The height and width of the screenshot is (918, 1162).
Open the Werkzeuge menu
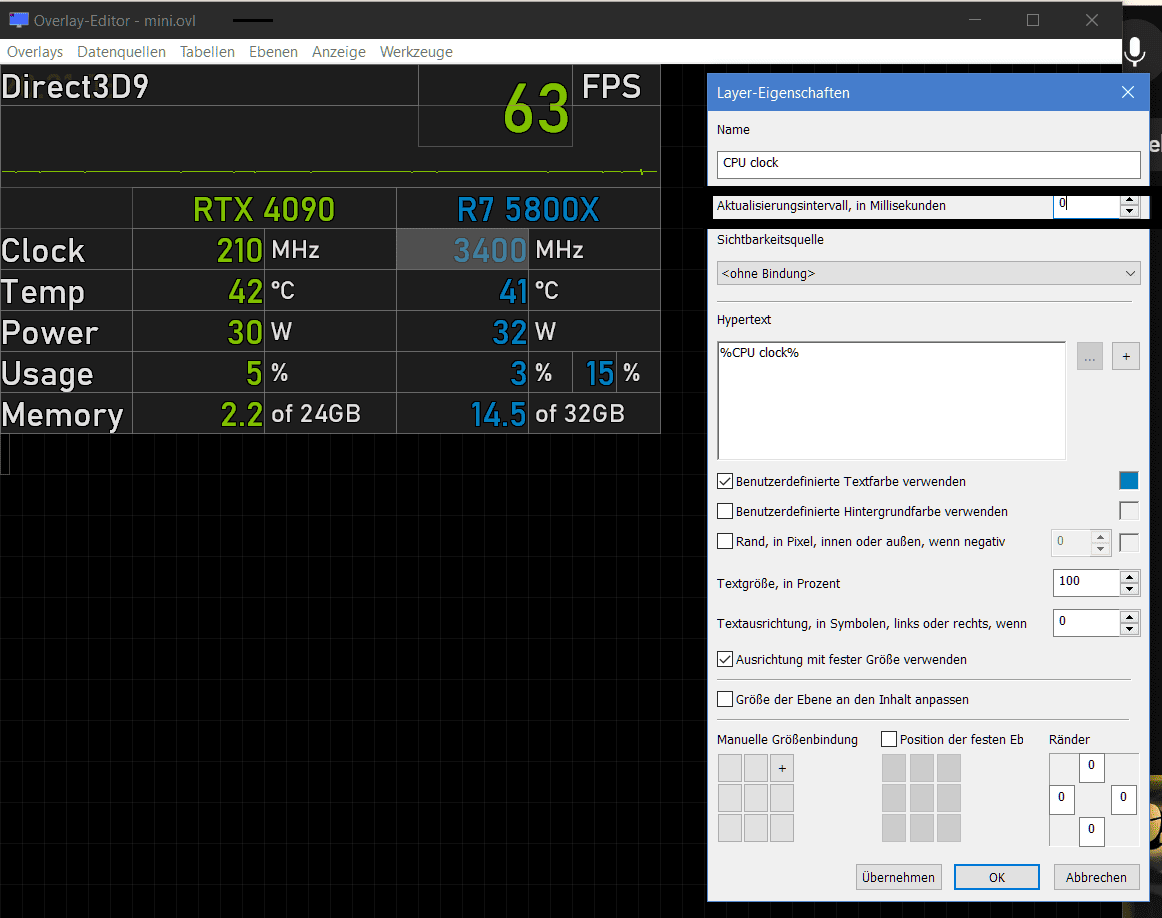point(416,52)
